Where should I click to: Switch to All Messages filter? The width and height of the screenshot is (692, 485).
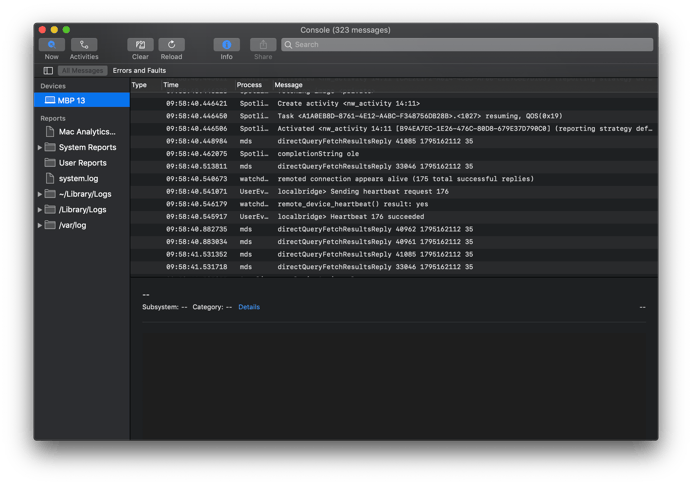[x=83, y=71]
